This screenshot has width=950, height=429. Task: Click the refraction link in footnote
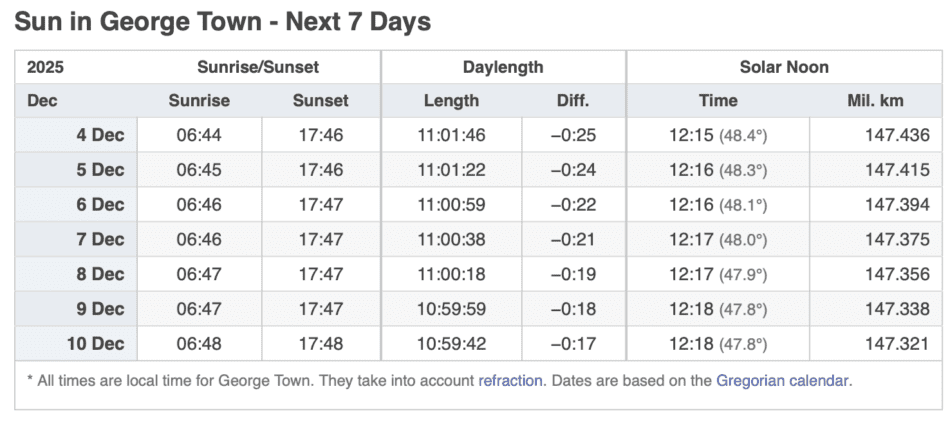[x=510, y=380]
